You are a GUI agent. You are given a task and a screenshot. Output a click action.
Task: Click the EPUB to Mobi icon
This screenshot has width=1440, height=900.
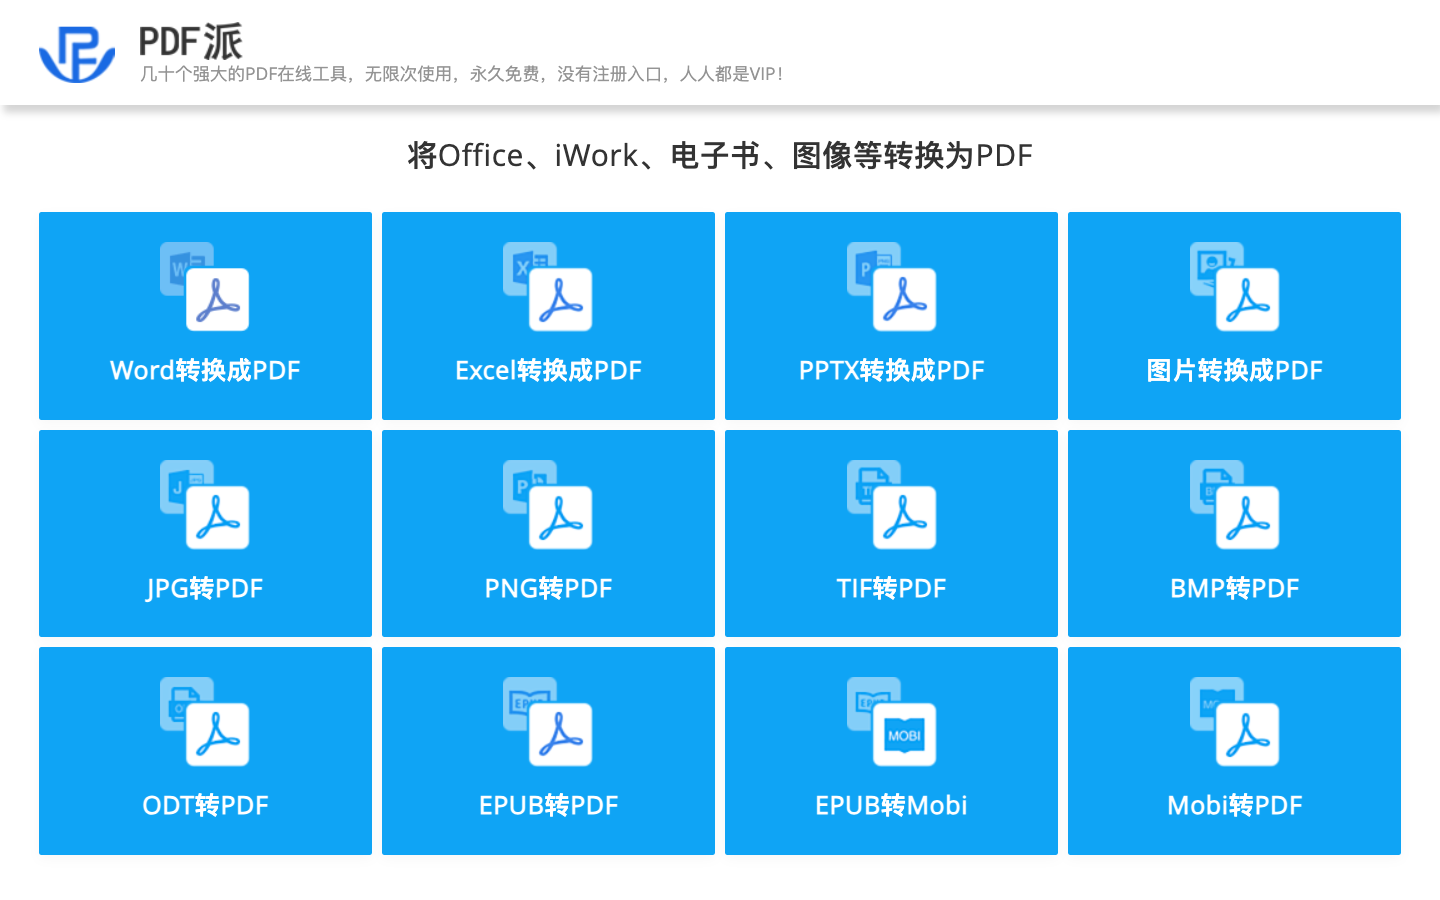pos(891,722)
